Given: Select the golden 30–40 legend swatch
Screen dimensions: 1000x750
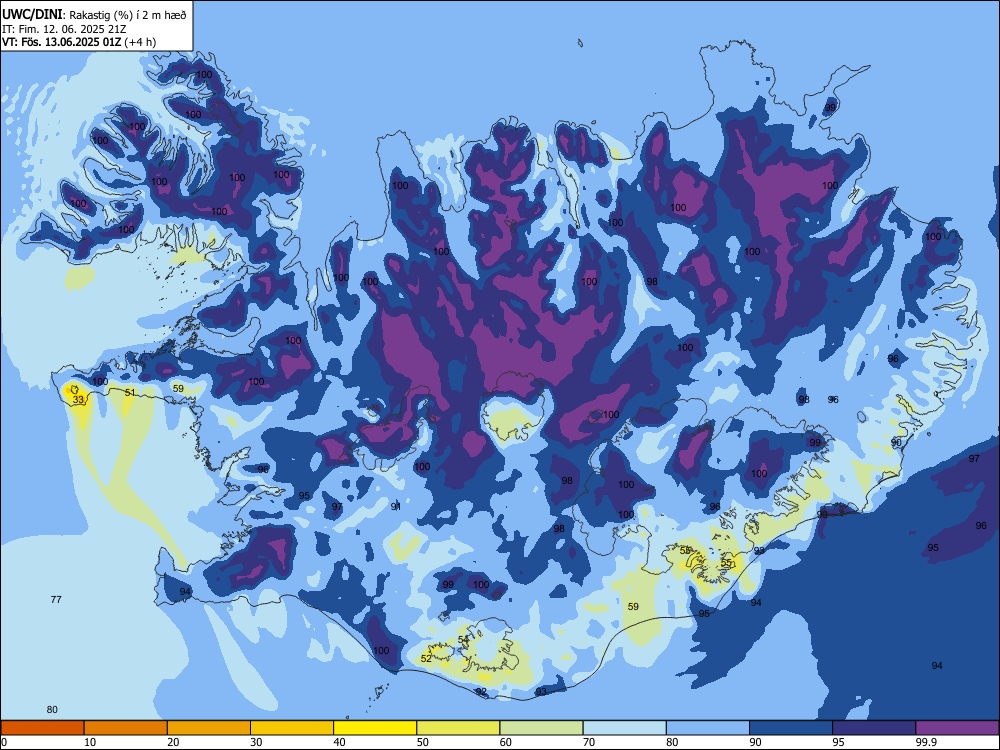Looking at the screenshot, I should [292, 728].
